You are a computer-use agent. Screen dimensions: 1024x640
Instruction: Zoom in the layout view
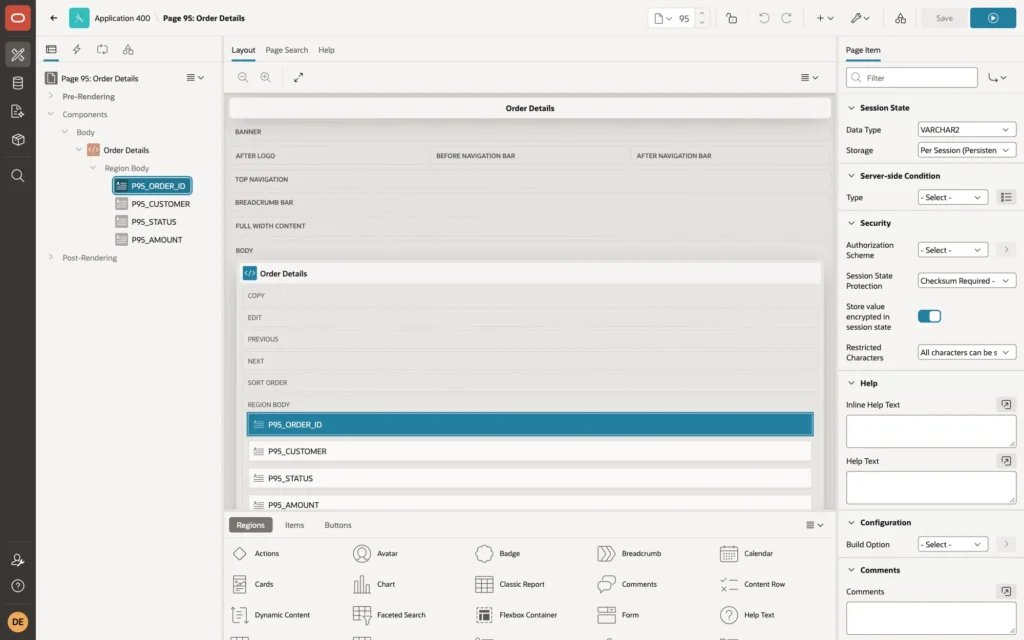point(266,77)
